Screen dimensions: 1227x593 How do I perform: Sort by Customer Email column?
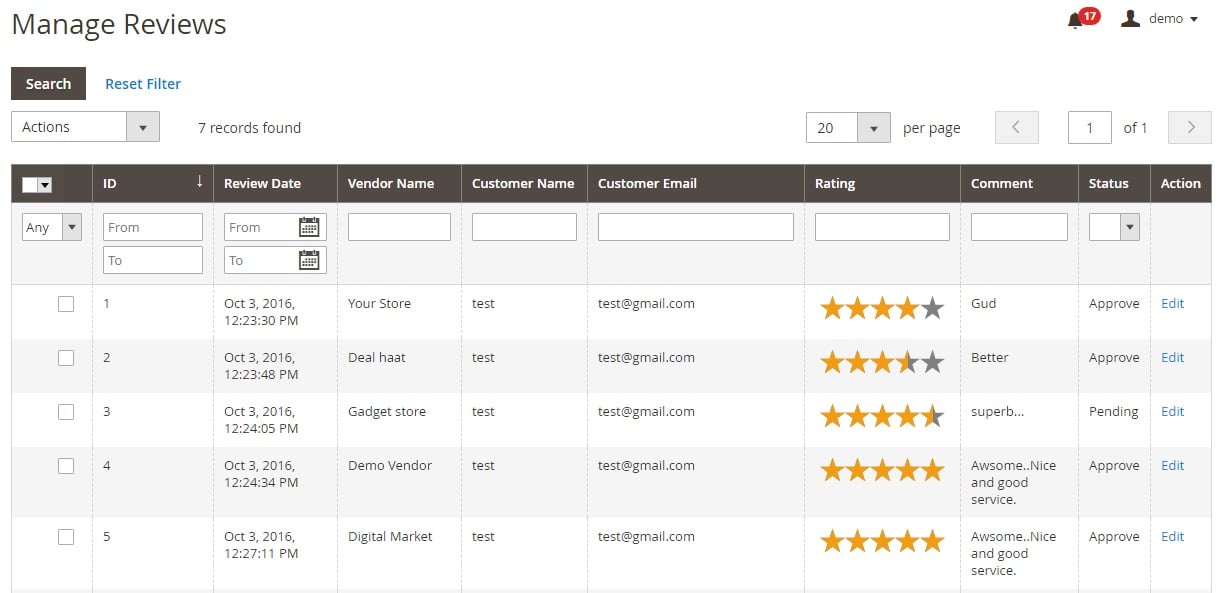click(x=647, y=184)
